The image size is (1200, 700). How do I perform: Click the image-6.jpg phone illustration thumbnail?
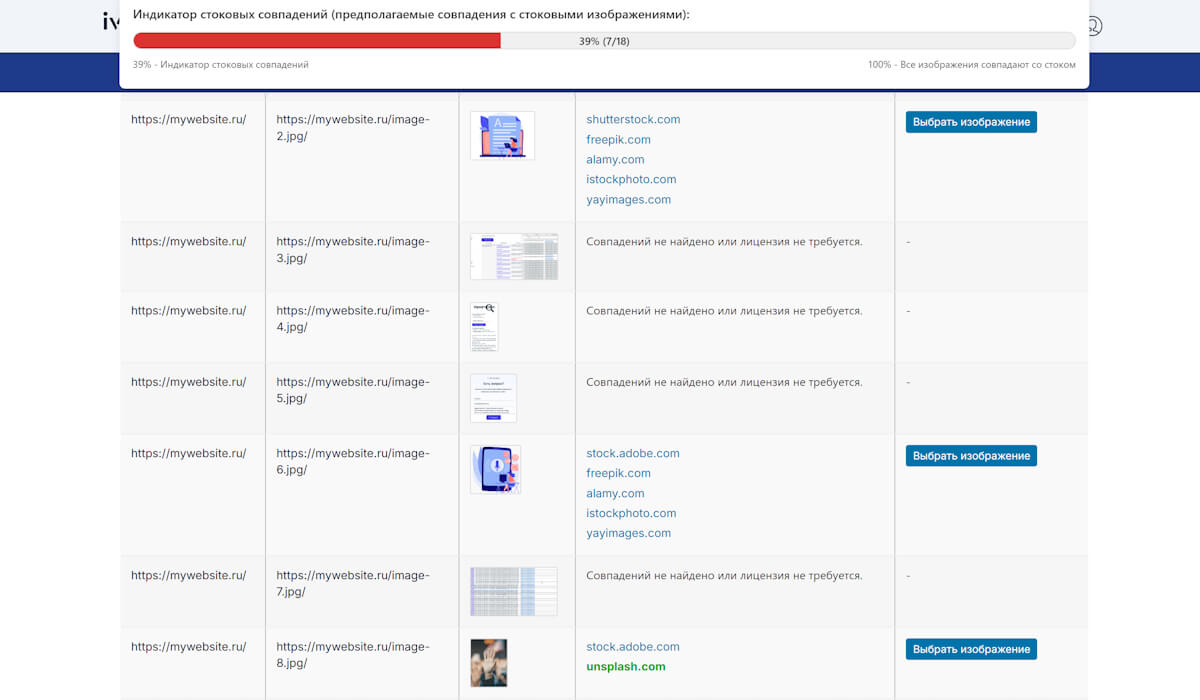(495, 469)
